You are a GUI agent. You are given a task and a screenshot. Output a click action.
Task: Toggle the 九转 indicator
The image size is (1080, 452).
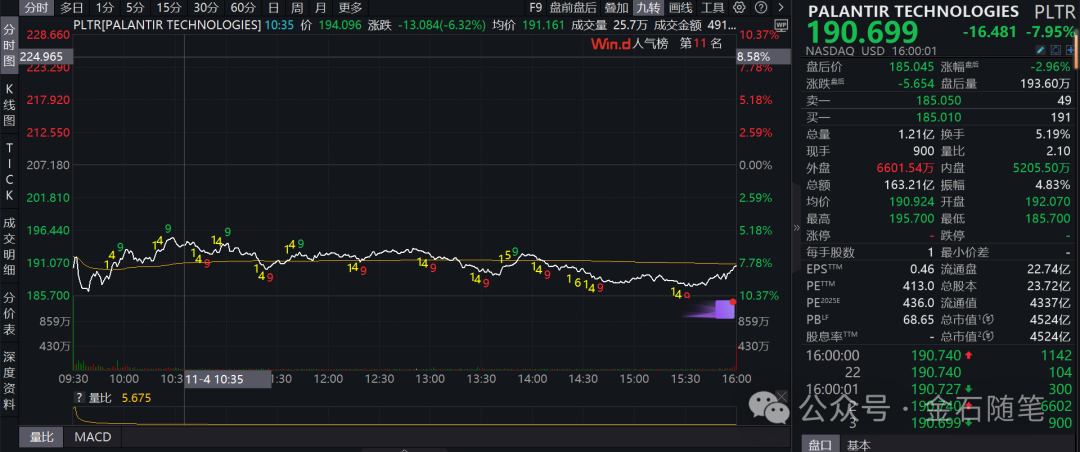pyautogui.click(x=648, y=7)
